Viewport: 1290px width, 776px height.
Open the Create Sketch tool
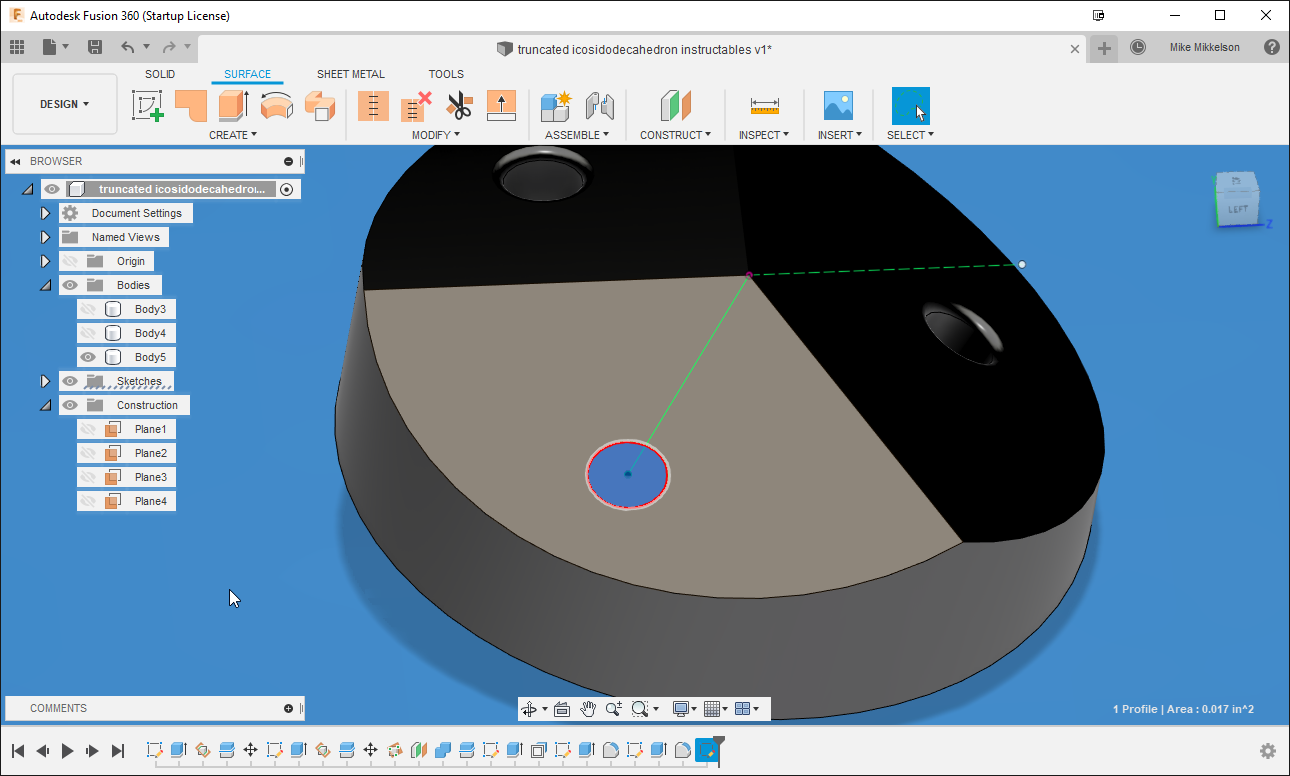point(148,105)
